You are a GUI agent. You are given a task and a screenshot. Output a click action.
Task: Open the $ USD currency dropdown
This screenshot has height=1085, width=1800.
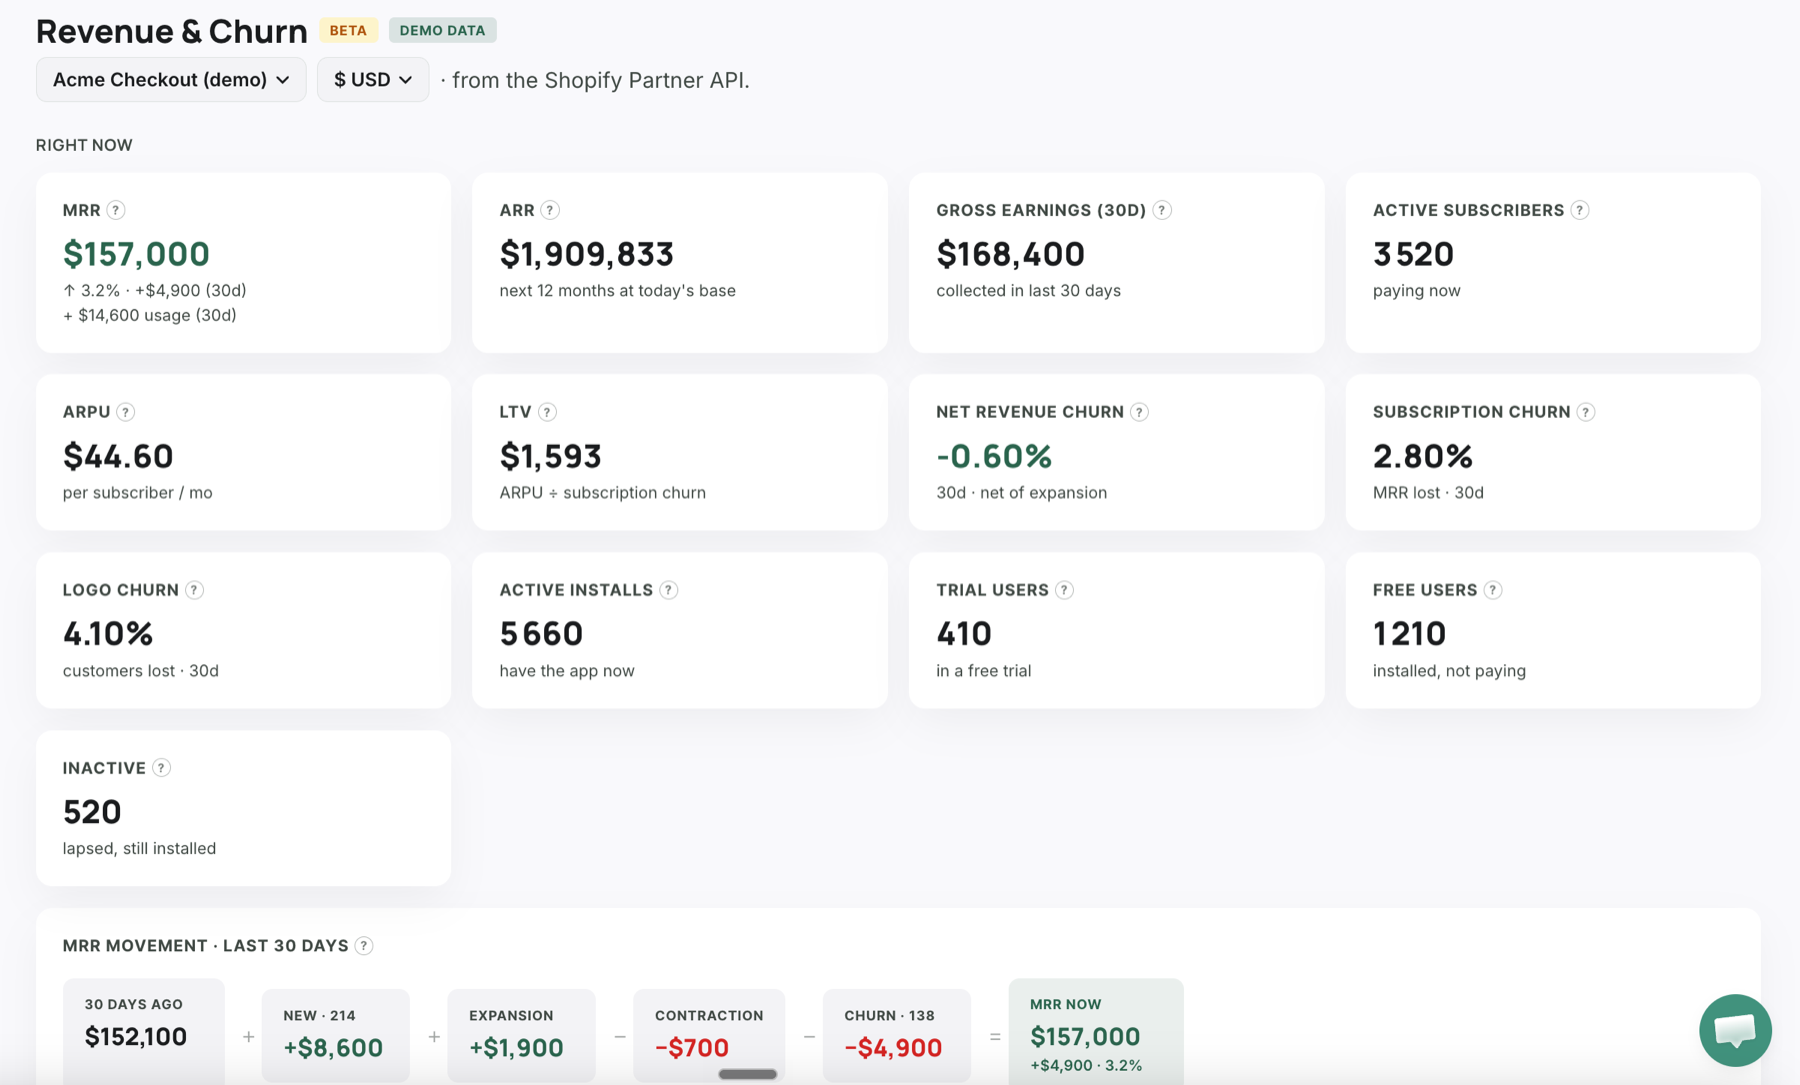[x=373, y=79]
